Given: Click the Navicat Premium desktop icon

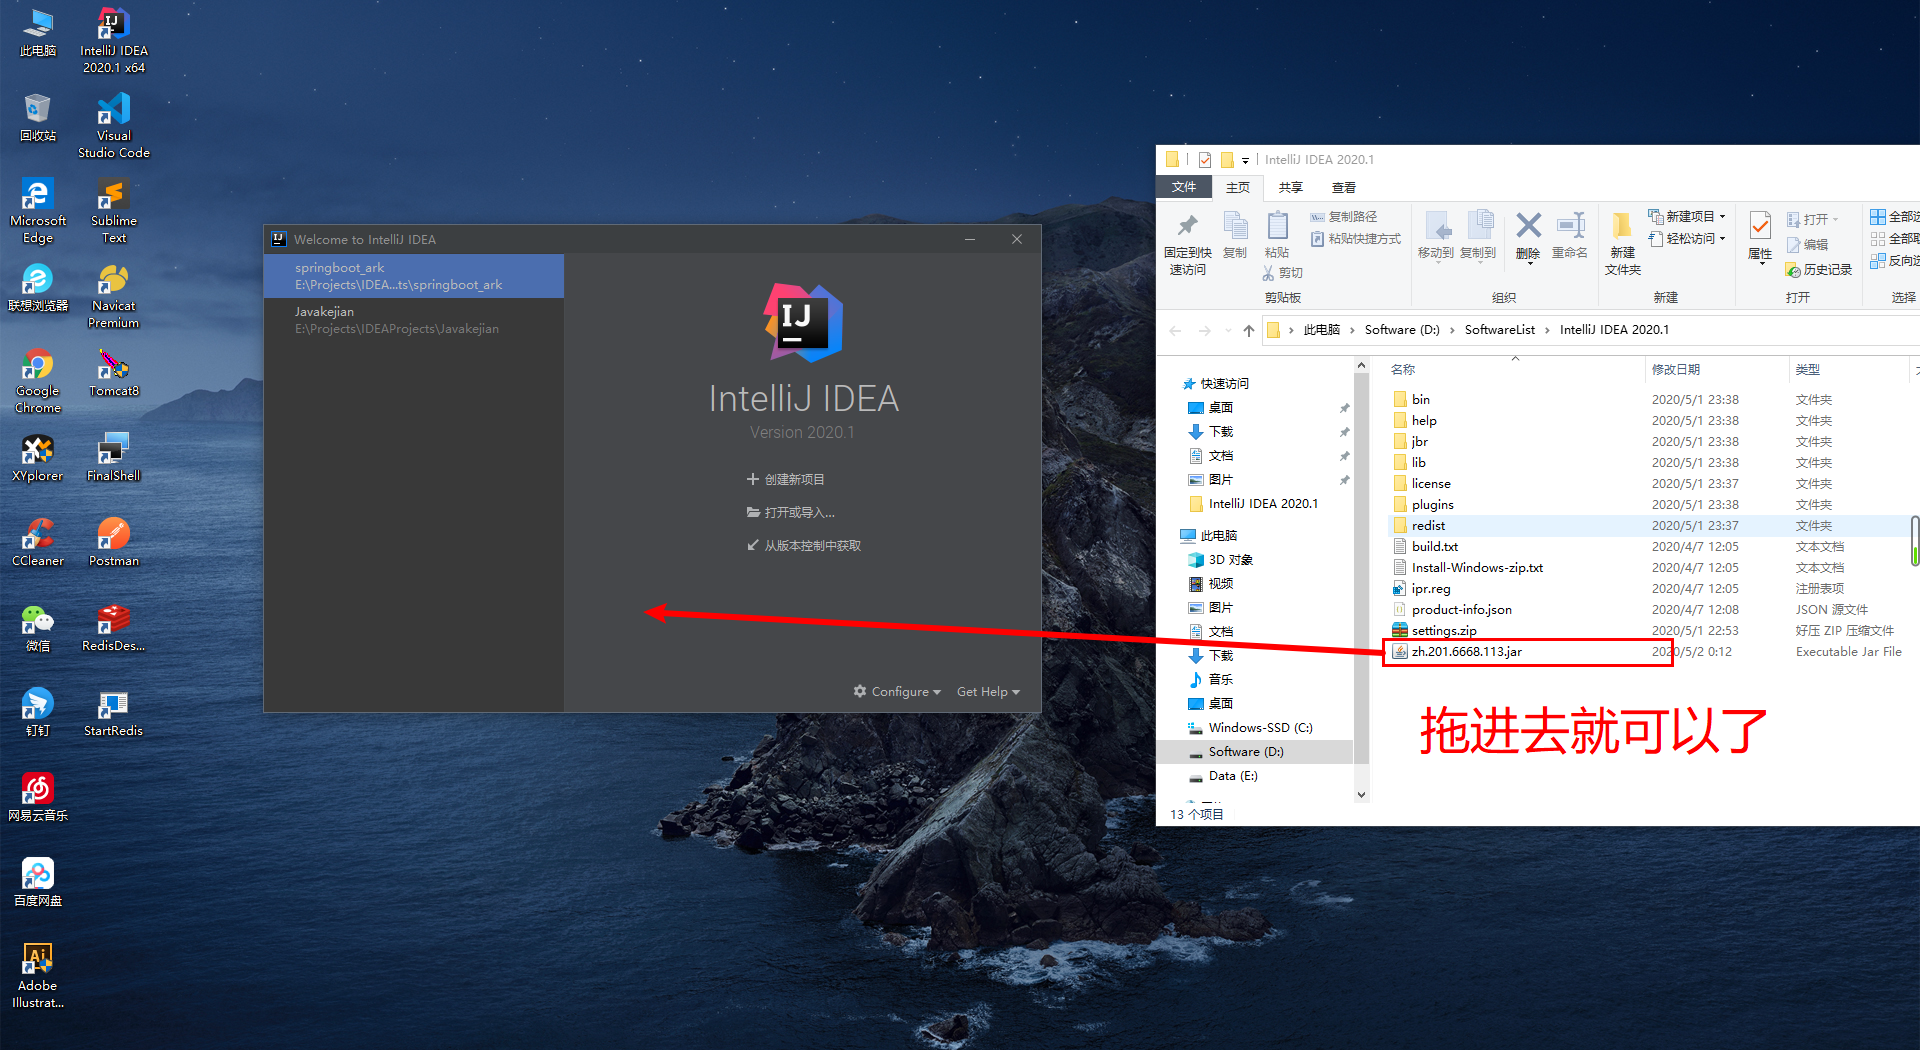Looking at the screenshot, I should [114, 296].
